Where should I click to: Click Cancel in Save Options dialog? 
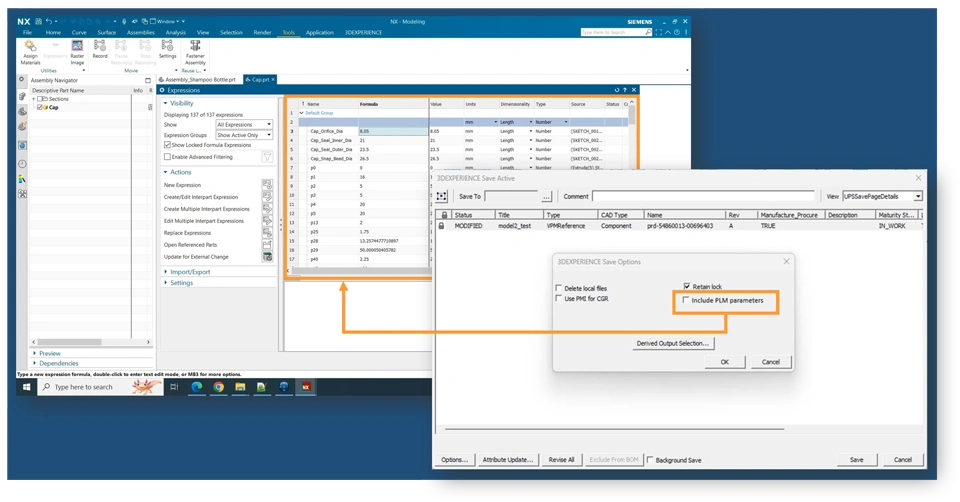pos(771,362)
